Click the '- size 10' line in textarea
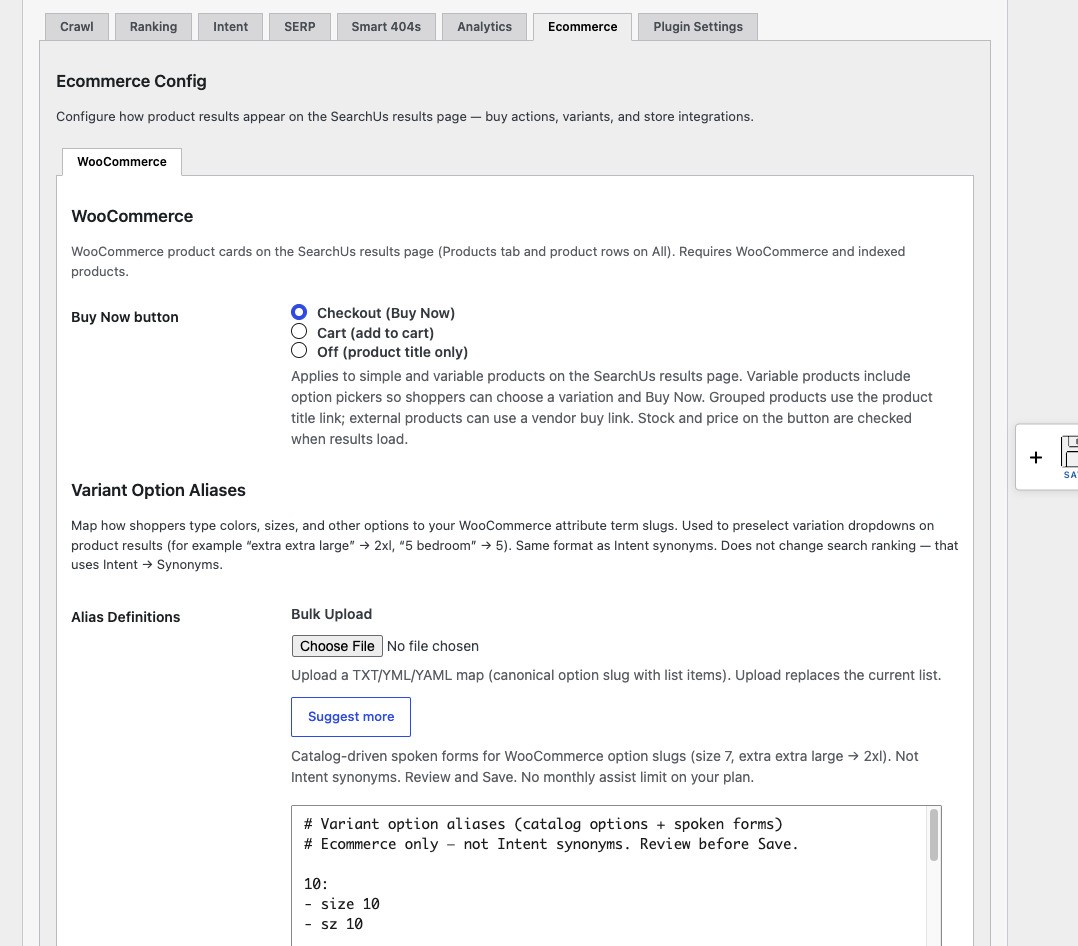Screen dimensions: 1078x946 pos(342,904)
